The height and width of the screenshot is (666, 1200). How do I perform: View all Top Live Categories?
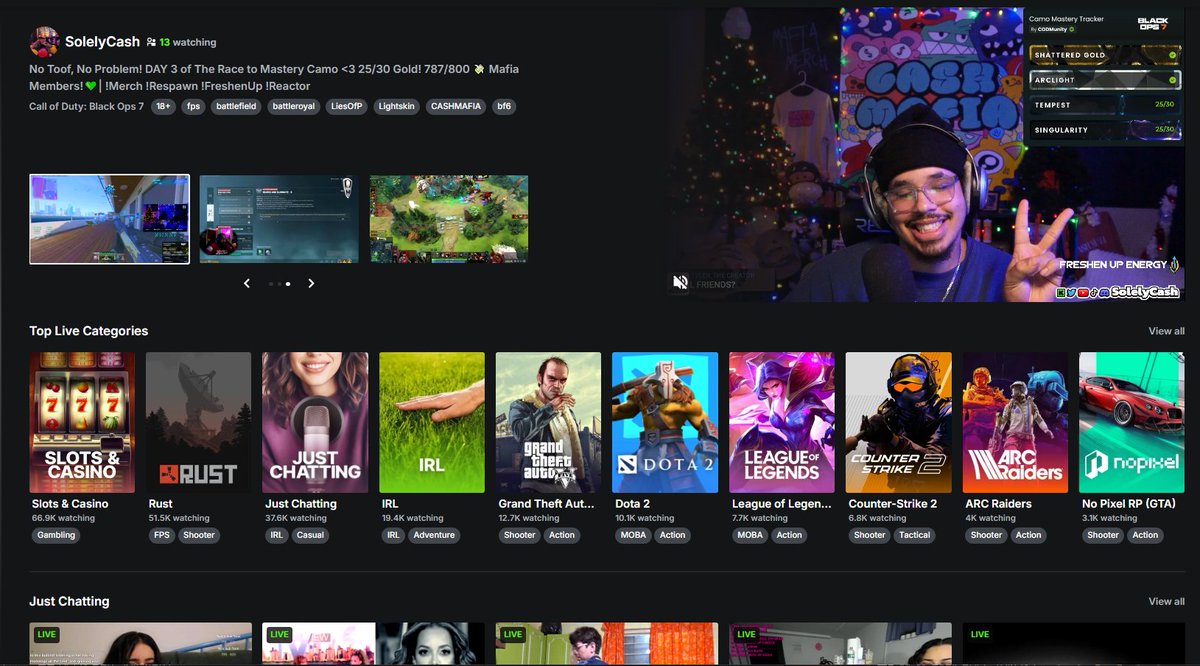click(1166, 331)
